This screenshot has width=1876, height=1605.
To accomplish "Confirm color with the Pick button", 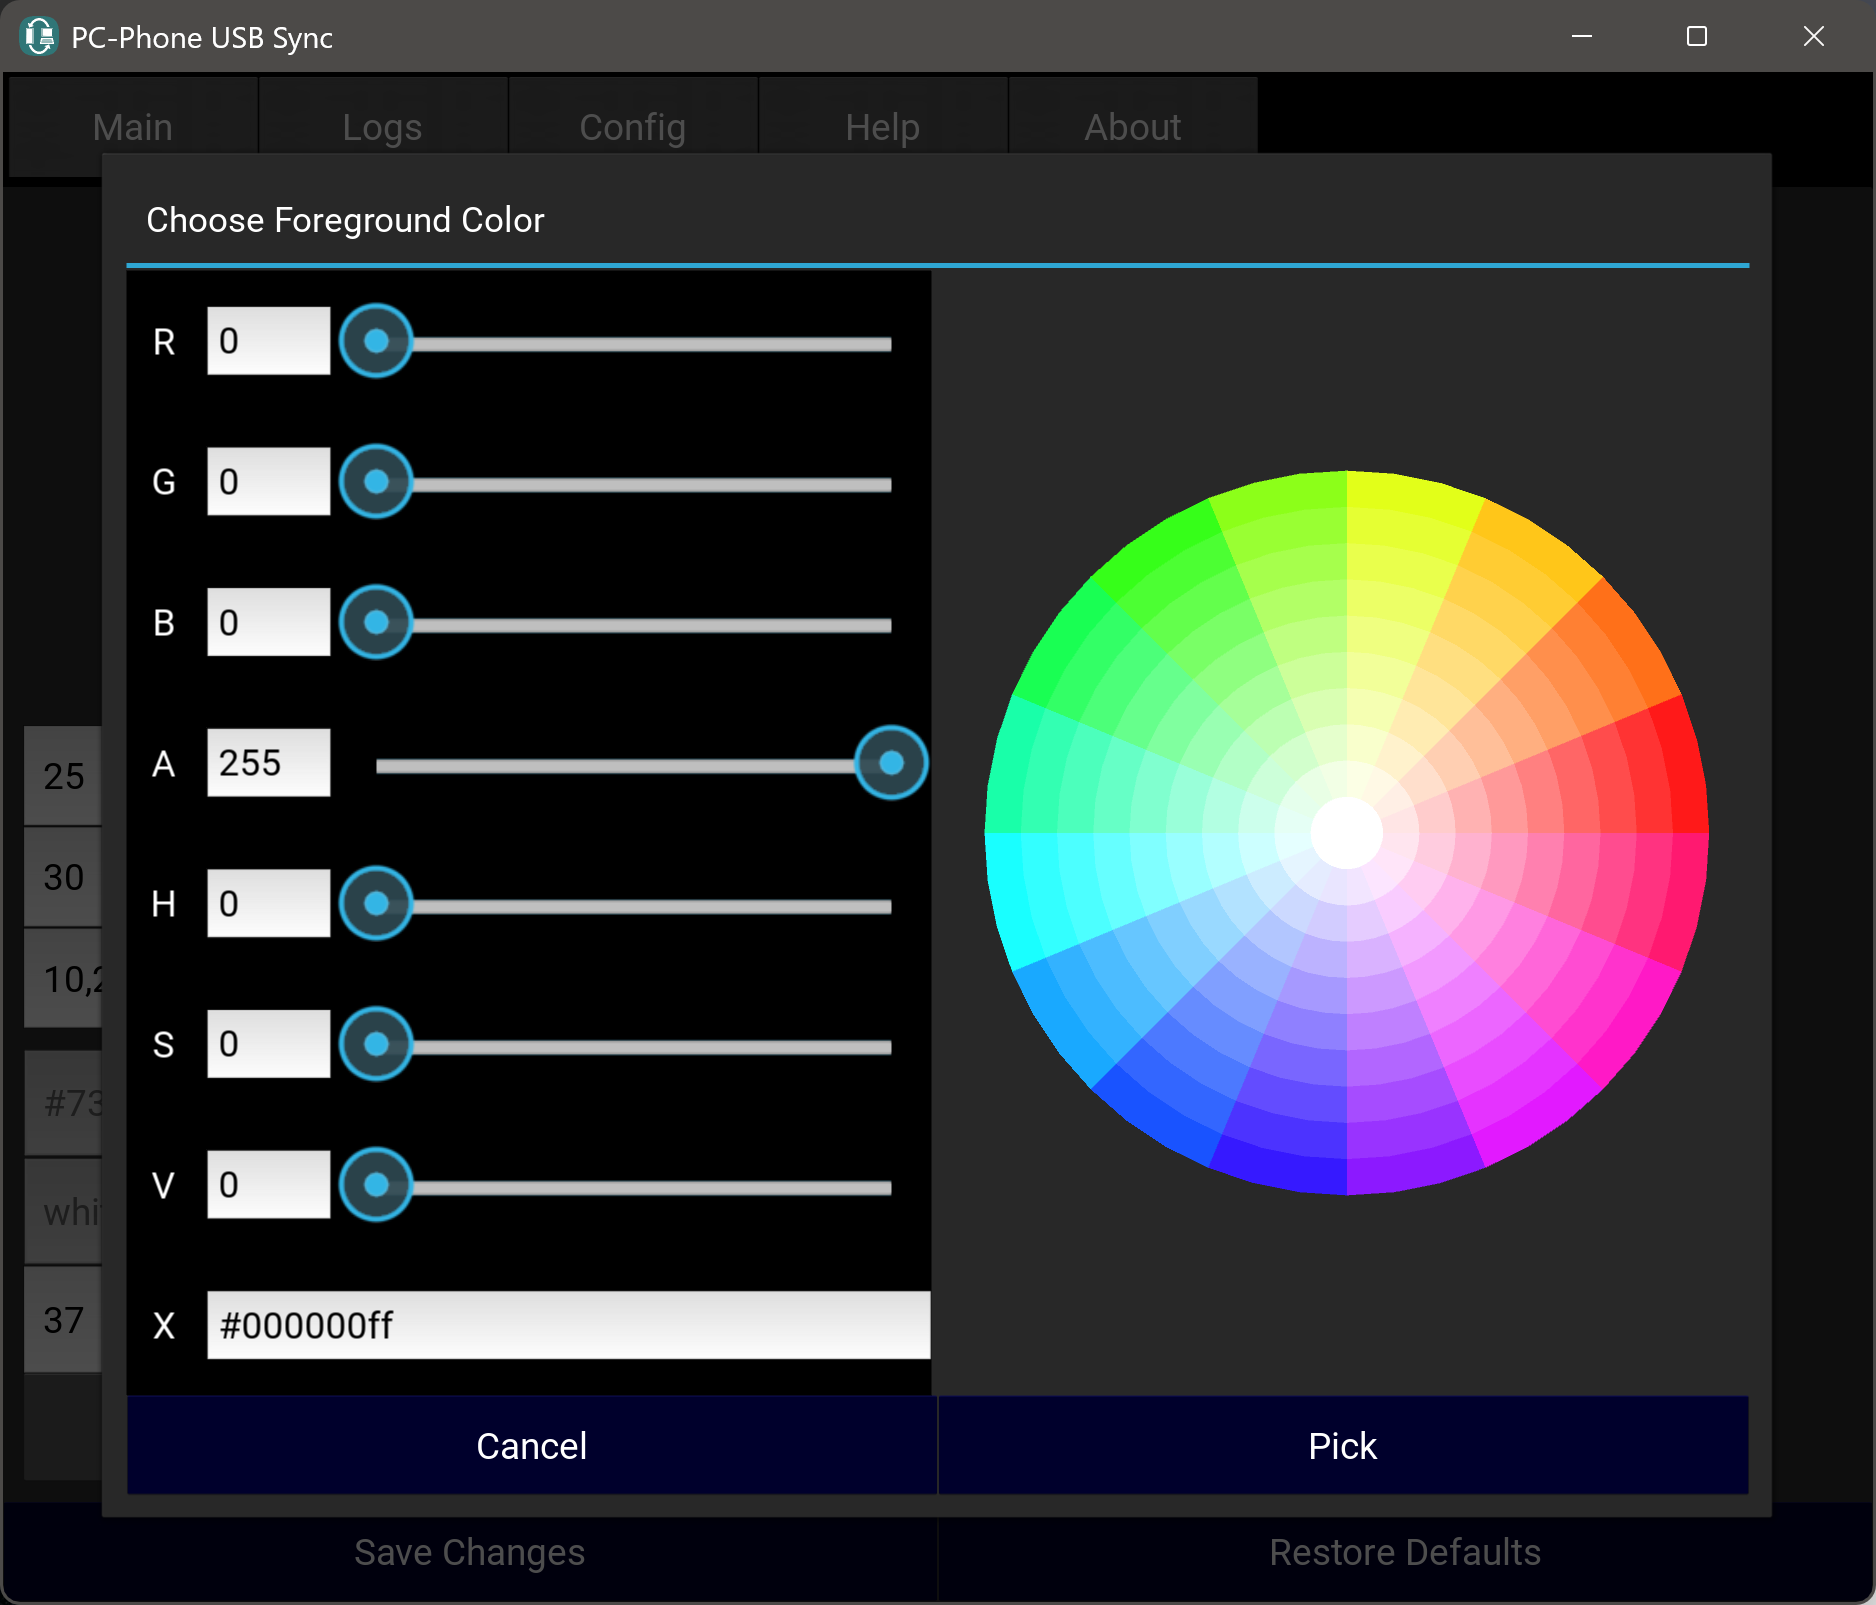I will pos(1342,1446).
